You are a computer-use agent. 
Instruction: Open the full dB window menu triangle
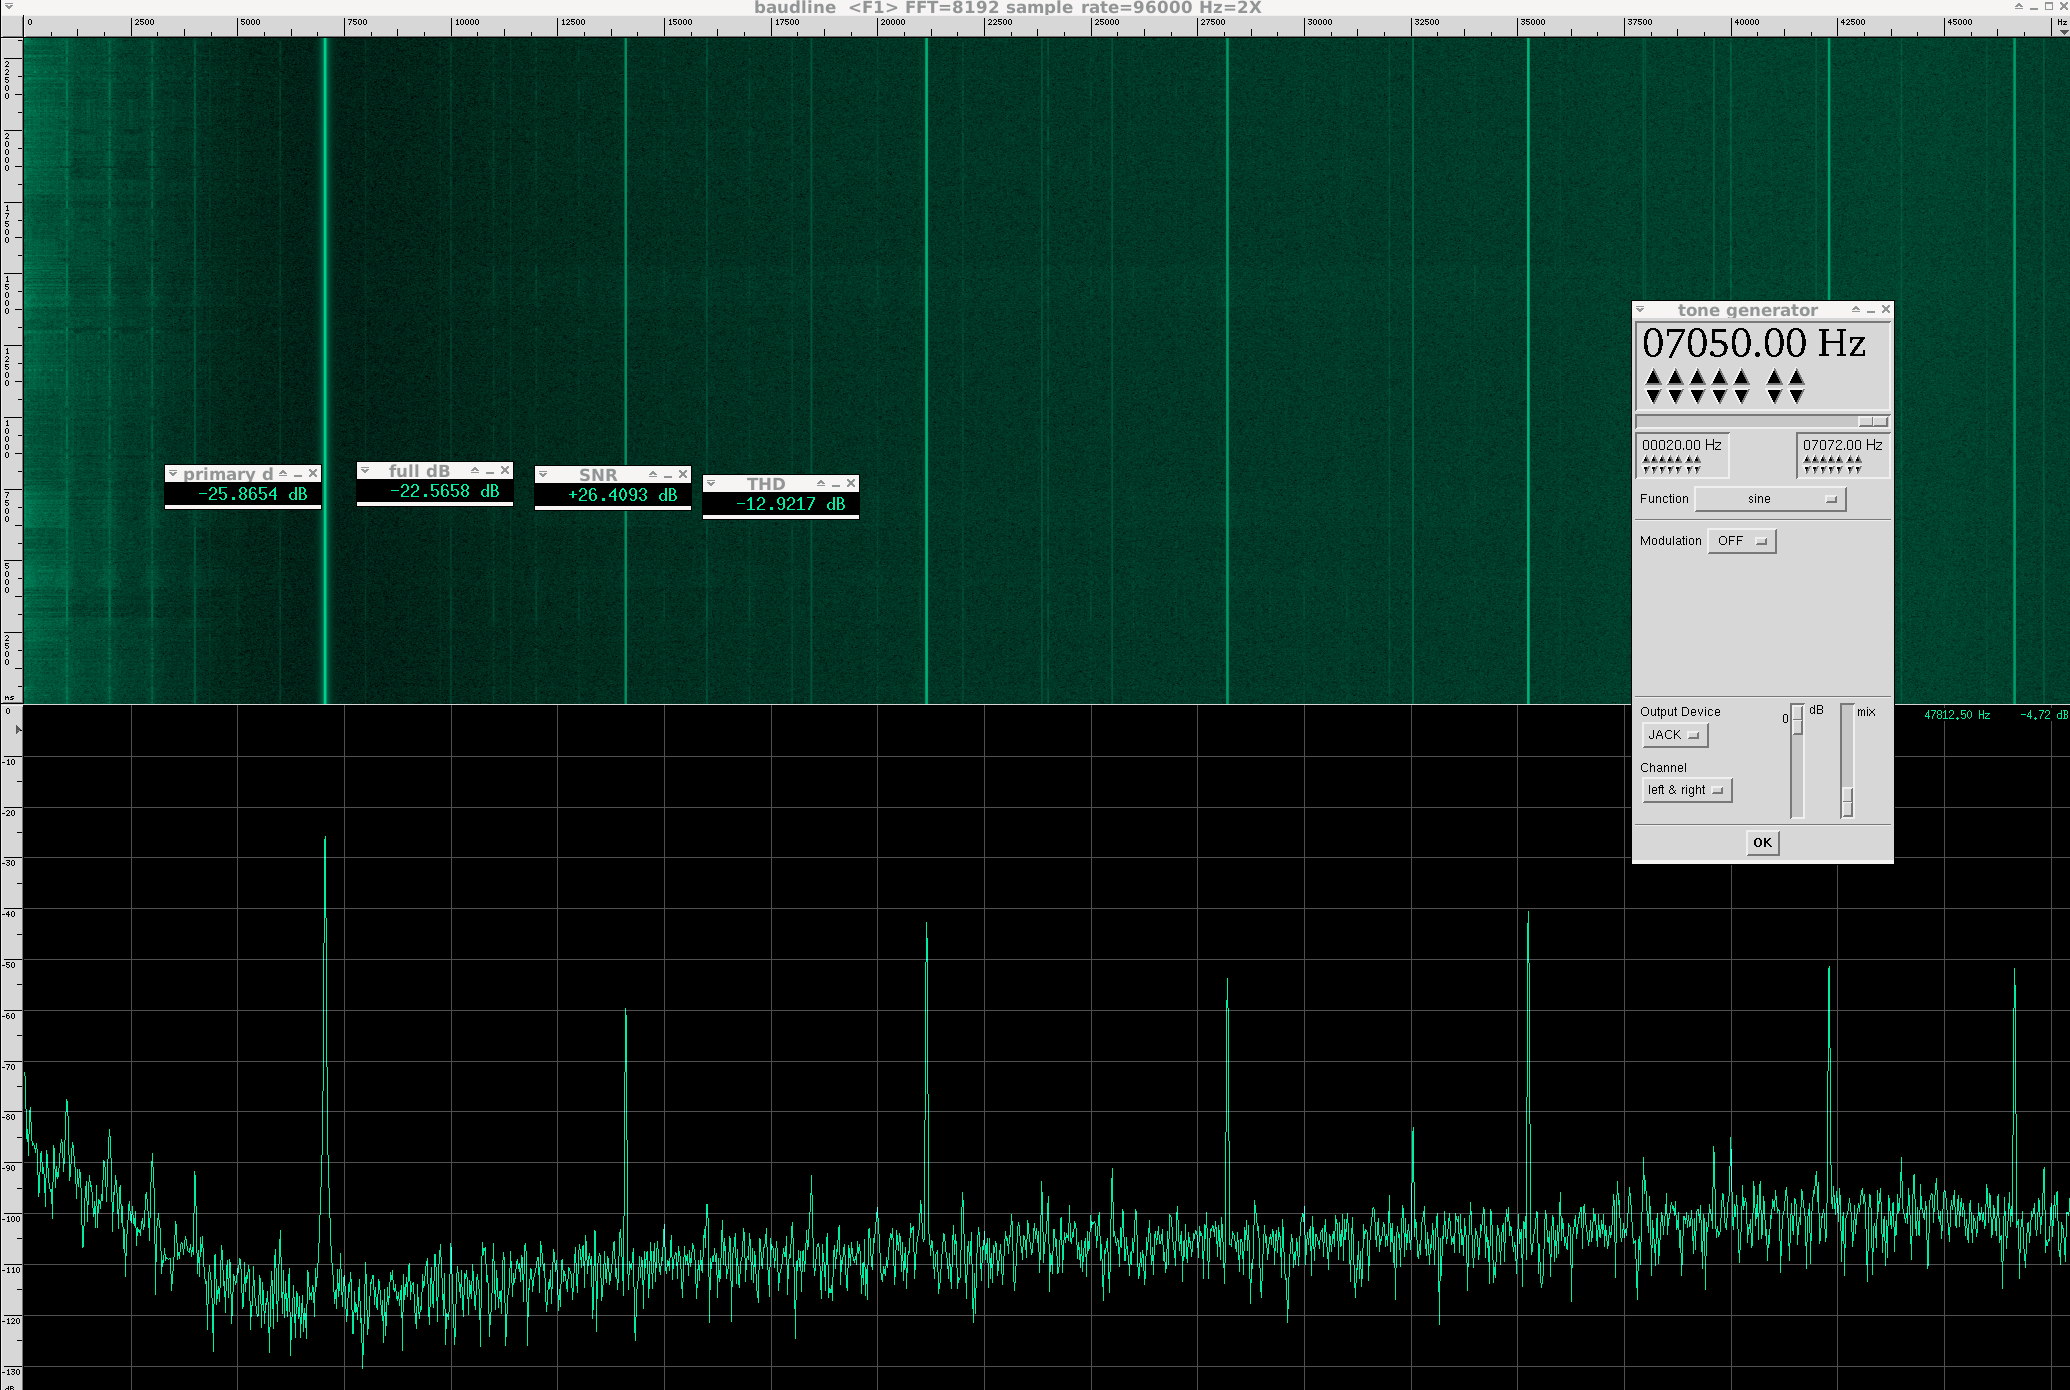365,470
